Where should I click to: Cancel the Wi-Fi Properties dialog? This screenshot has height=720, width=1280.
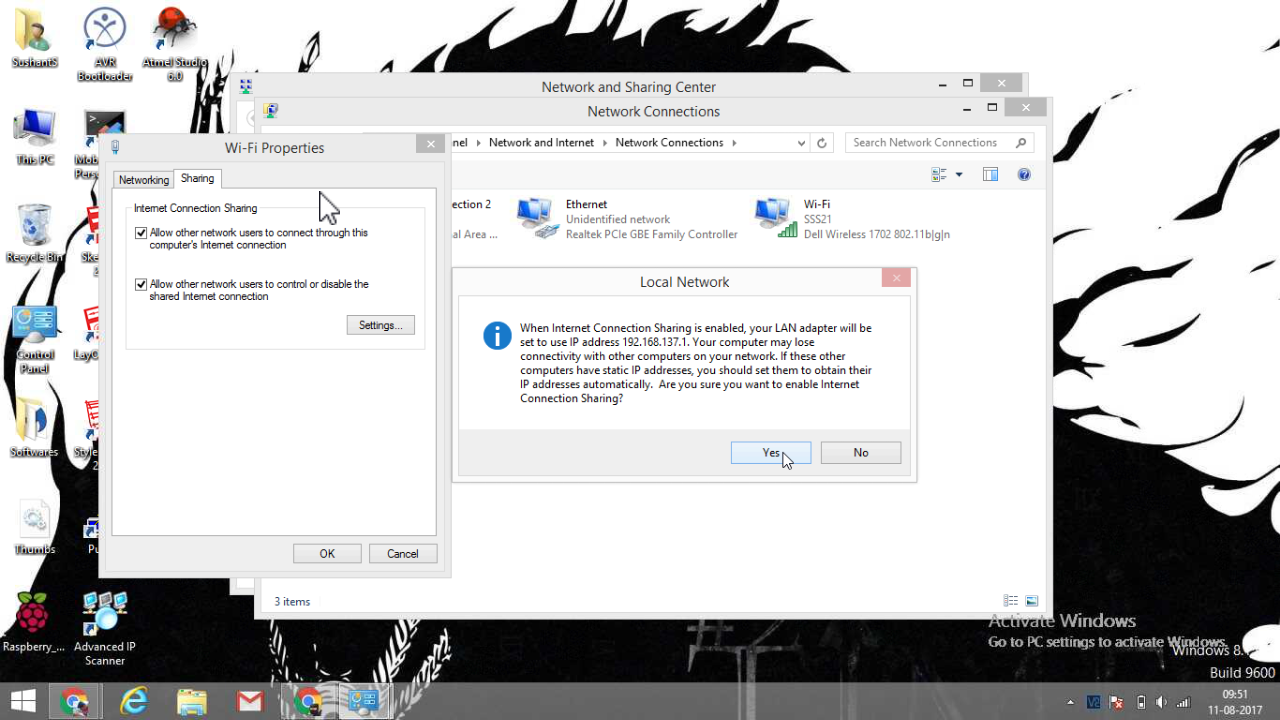403,554
